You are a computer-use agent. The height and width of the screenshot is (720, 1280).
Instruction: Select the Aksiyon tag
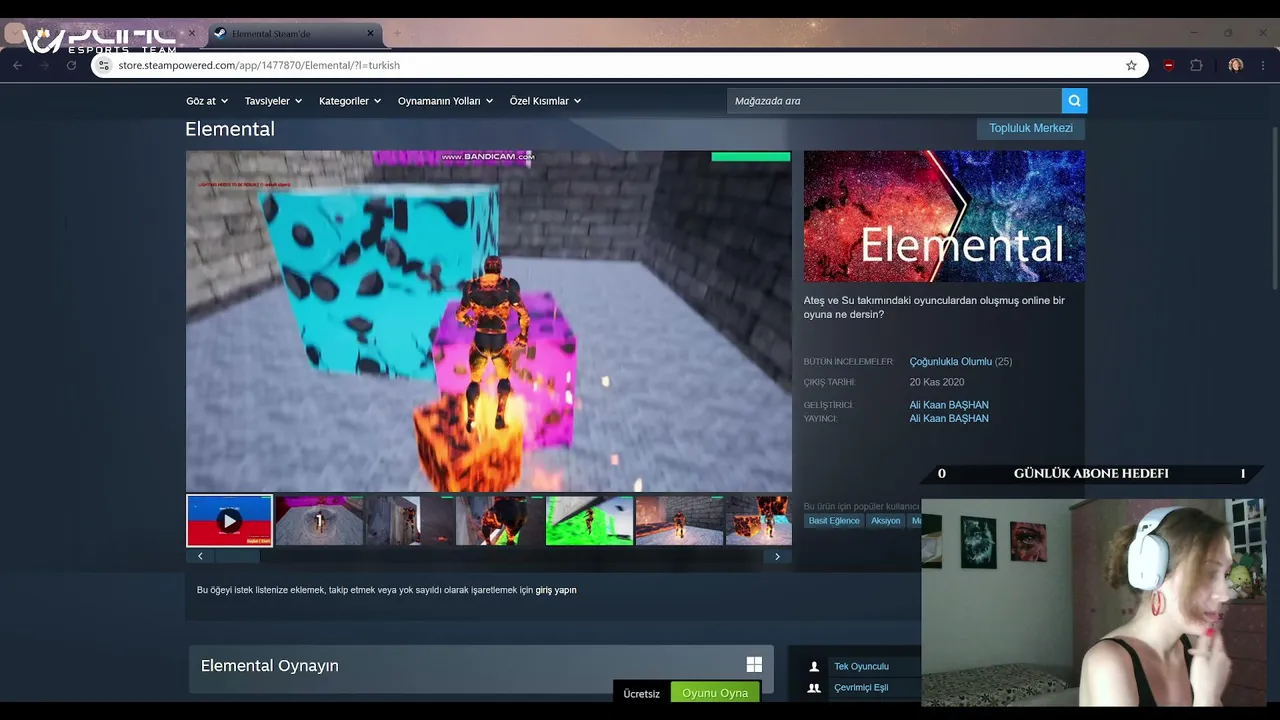886,521
